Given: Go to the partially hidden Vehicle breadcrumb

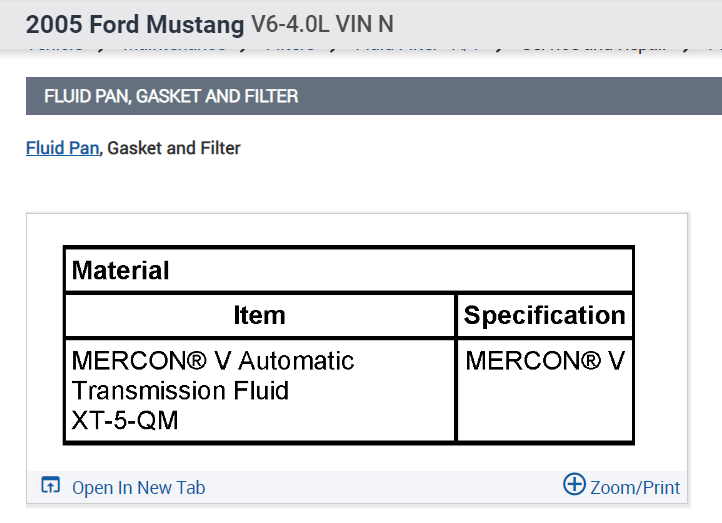Looking at the screenshot, I should [x=55, y=47].
